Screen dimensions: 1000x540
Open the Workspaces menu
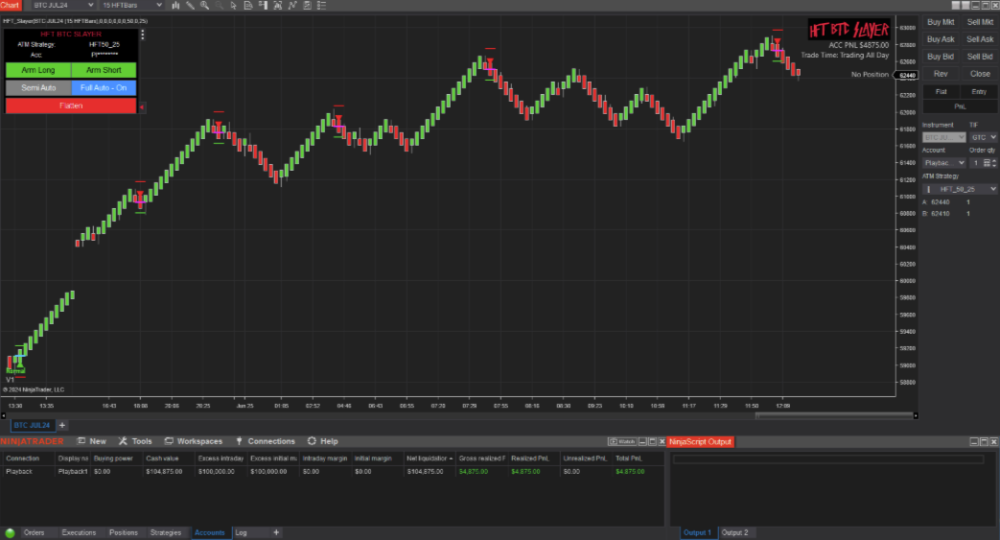pos(193,441)
